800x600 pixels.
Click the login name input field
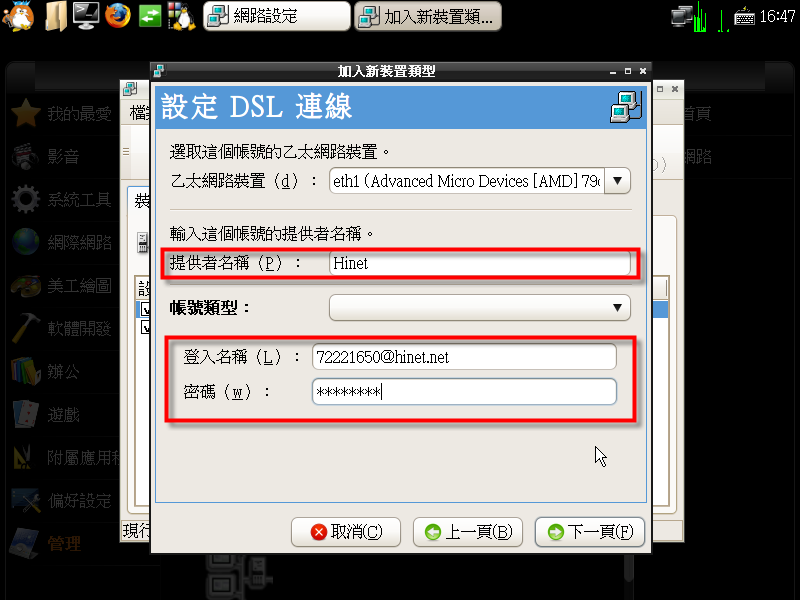click(464, 357)
